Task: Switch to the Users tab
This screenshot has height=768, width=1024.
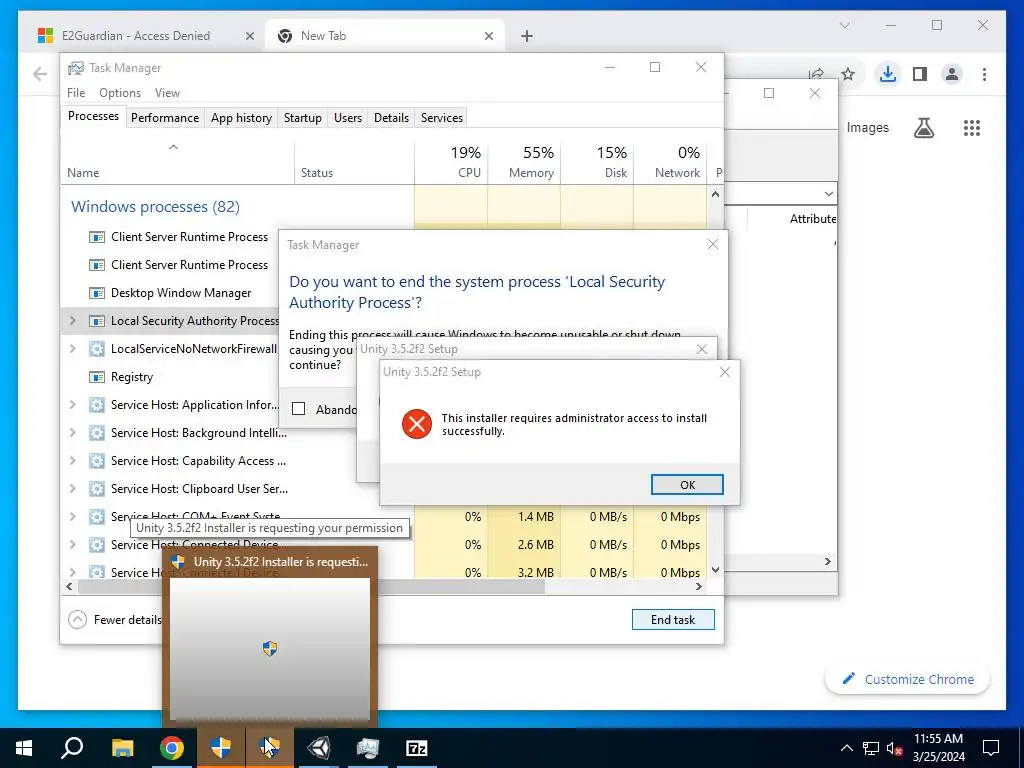Action: [x=347, y=118]
